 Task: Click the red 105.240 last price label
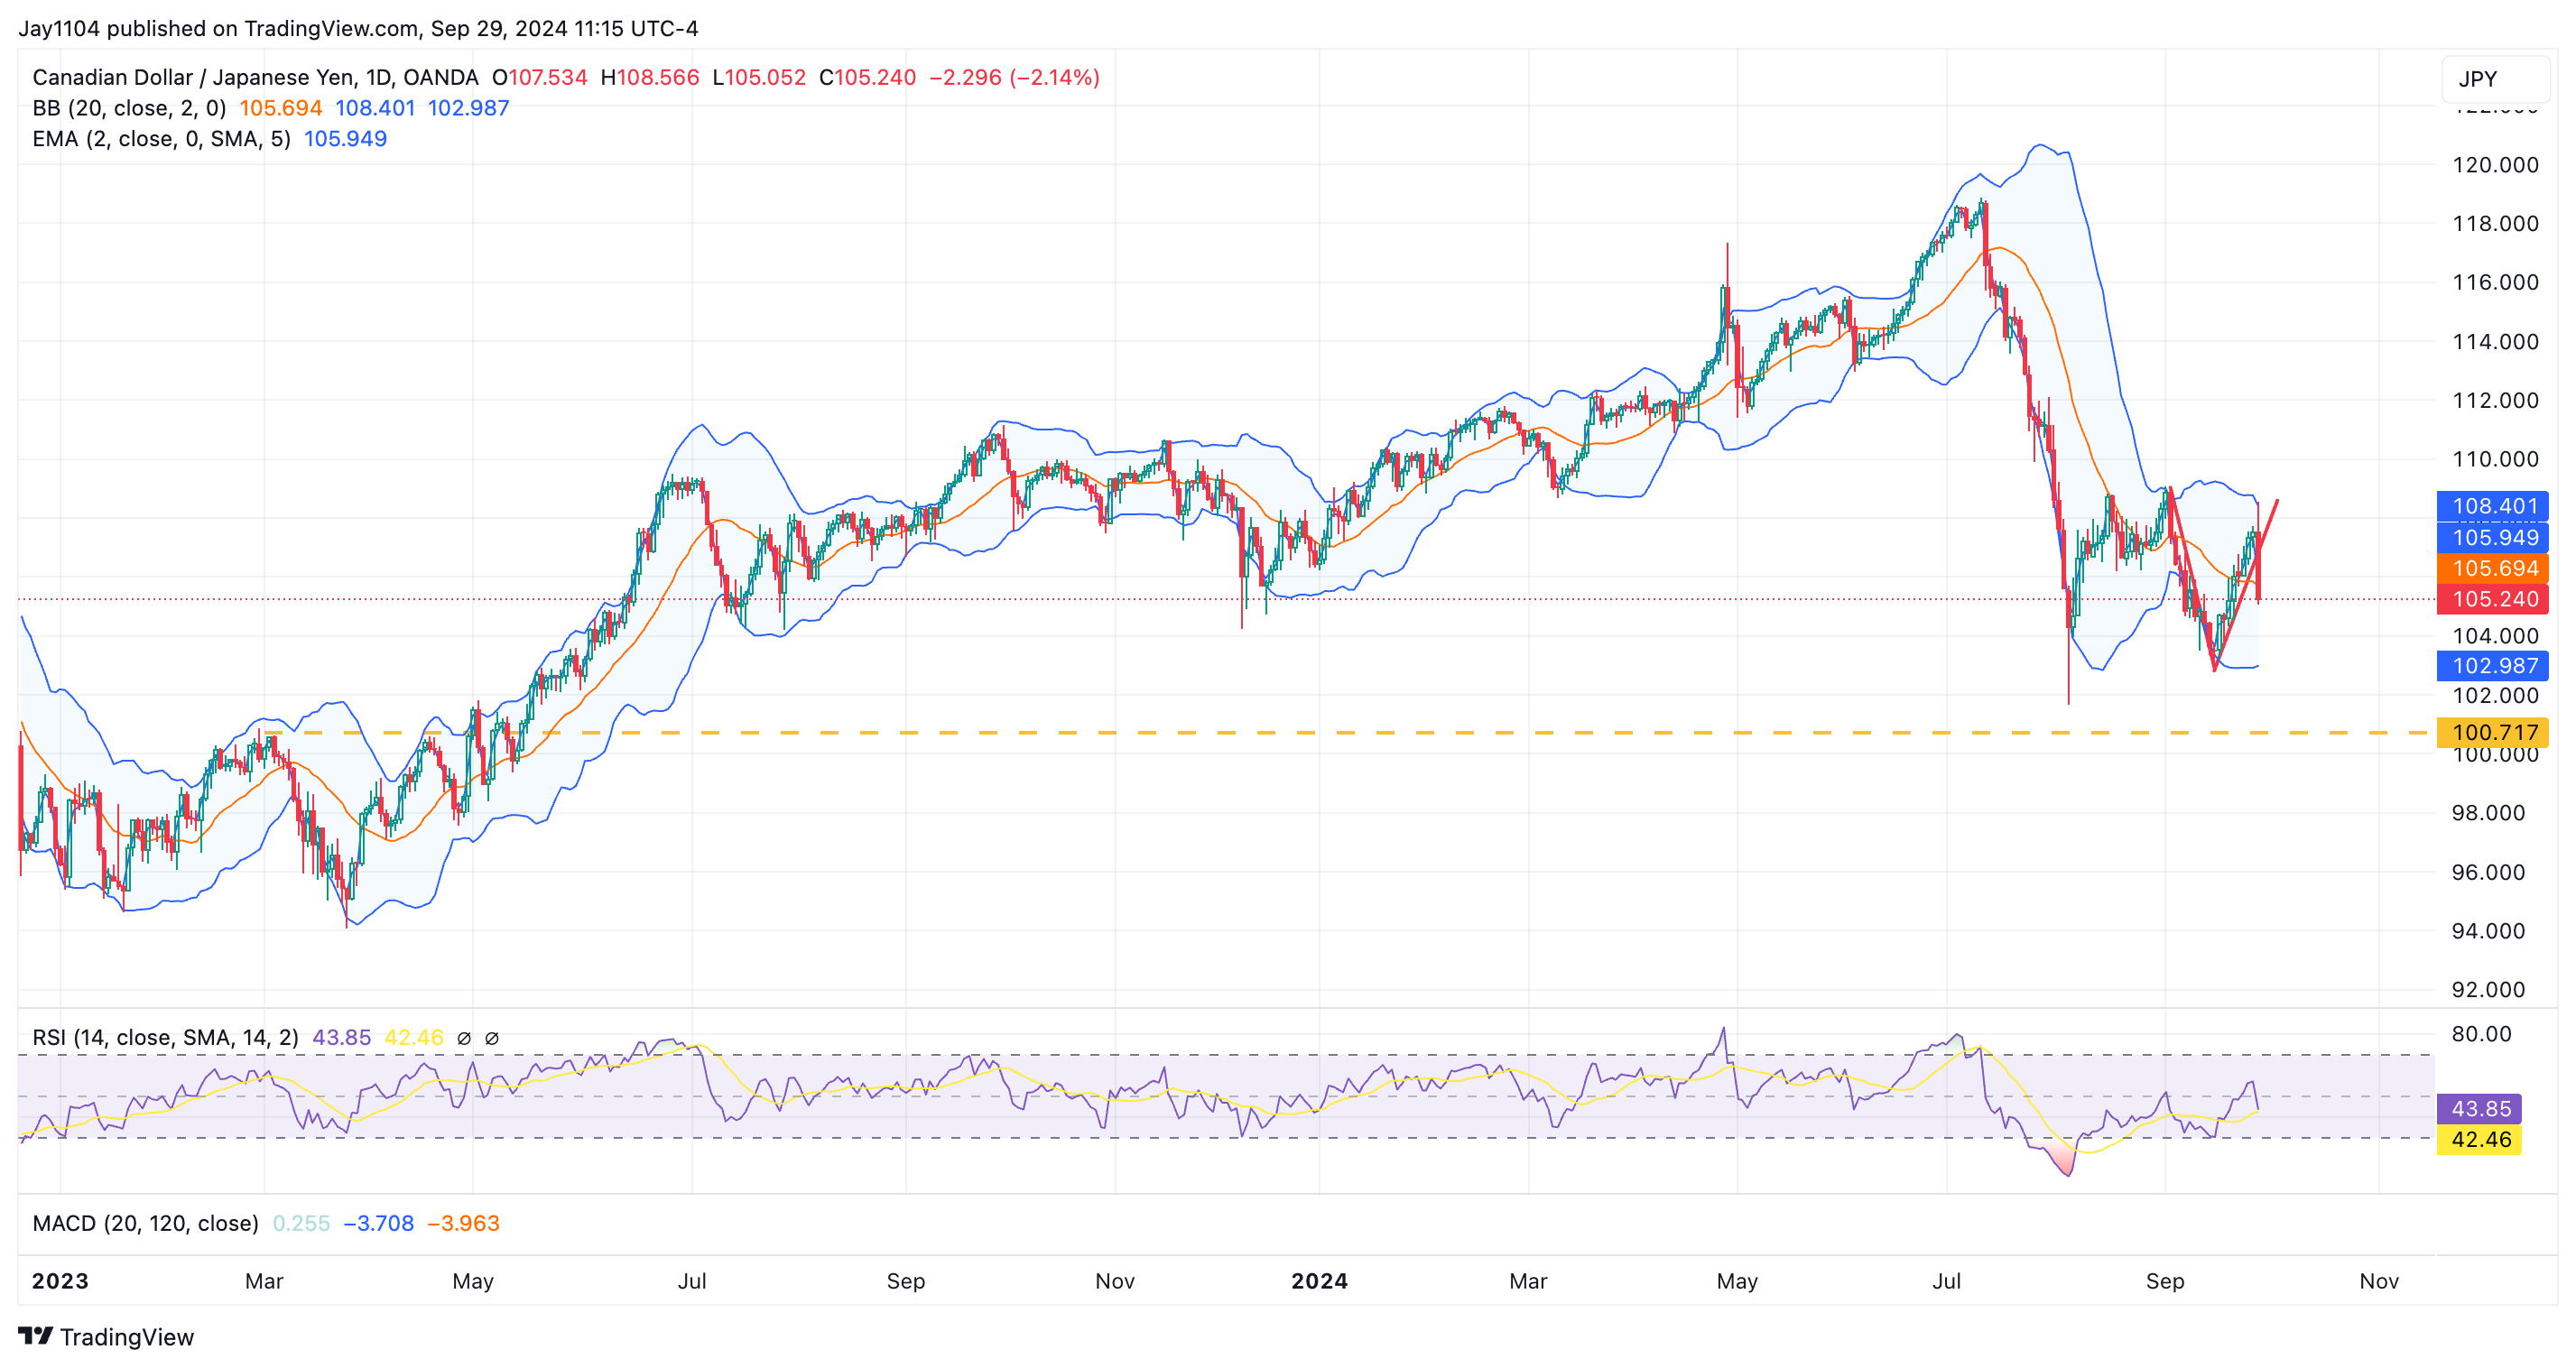(2493, 599)
